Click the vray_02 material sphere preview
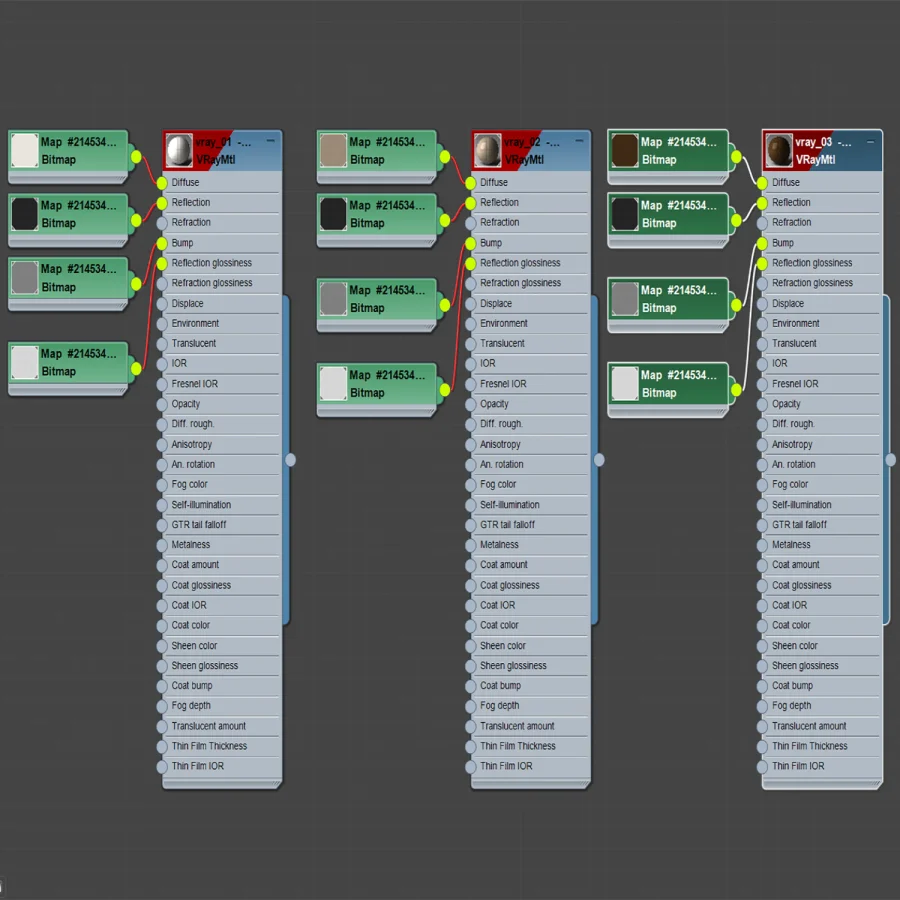Screen dimensions: 900x900 click(x=488, y=150)
